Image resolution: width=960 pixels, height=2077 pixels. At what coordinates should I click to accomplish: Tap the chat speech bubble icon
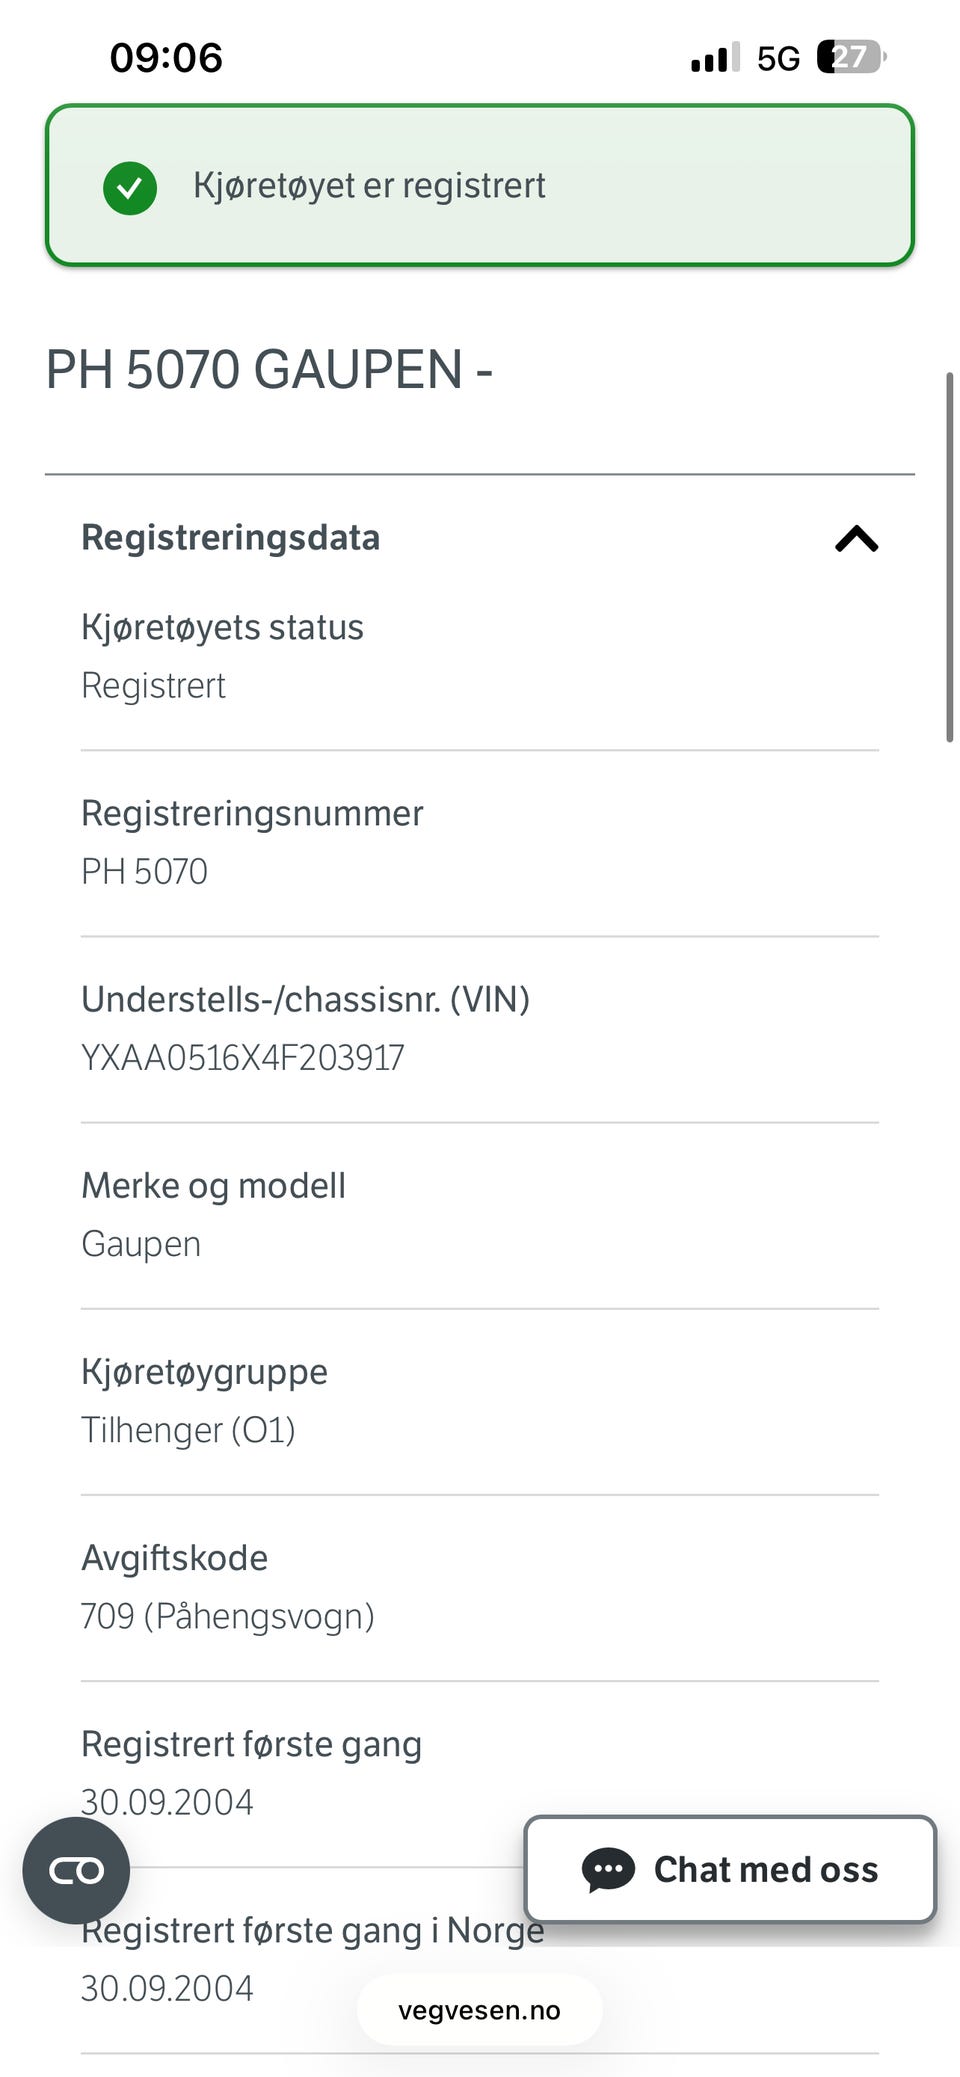608,1869
